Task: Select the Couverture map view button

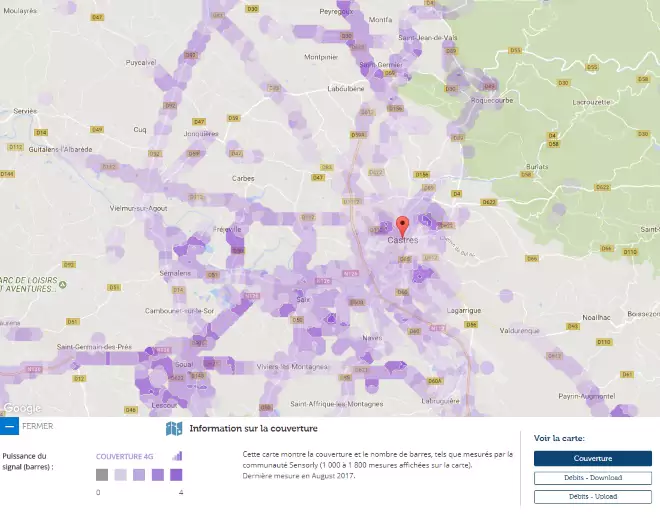Action: click(x=592, y=458)
